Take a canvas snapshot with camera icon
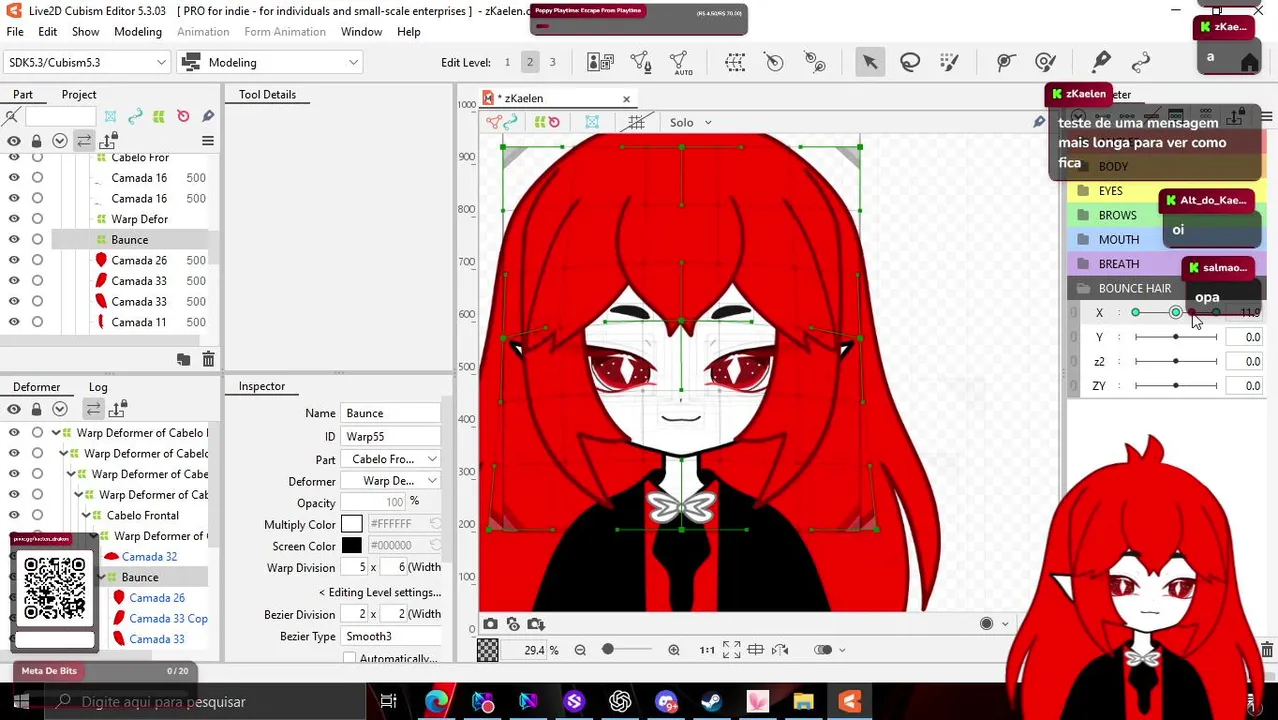The image size is (1278, 720). click(x=490, y=624)
